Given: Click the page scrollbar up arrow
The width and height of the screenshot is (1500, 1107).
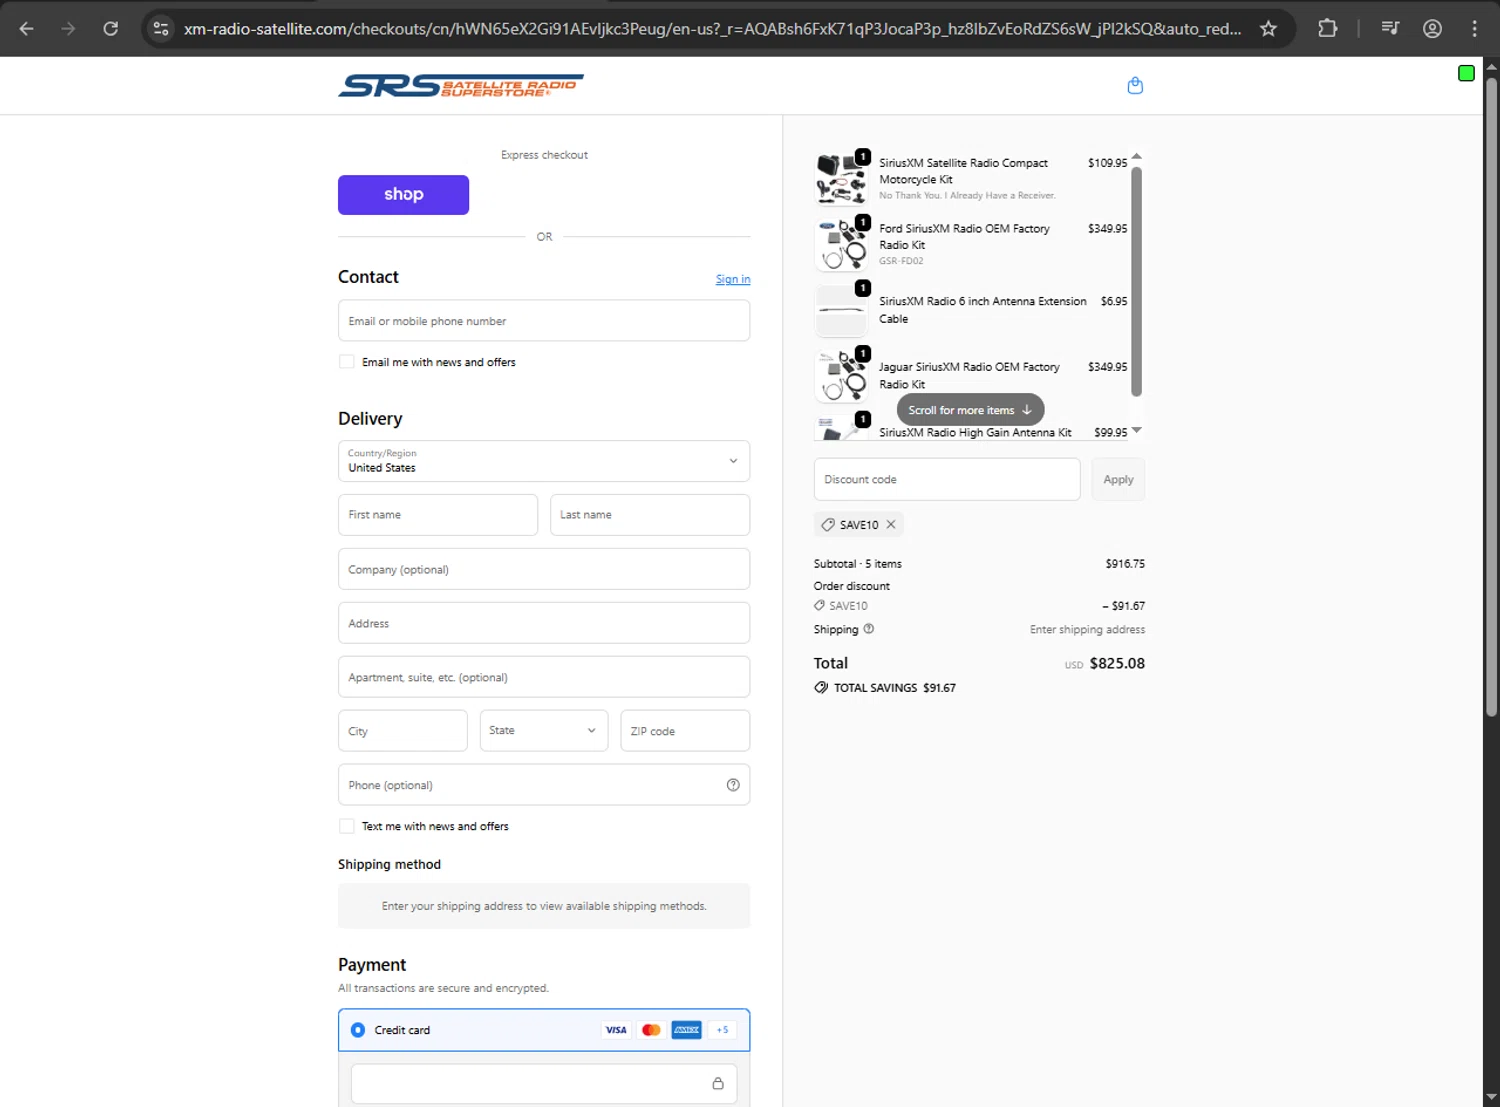Looking at the screenshot, I should [x=1491, y=67].
